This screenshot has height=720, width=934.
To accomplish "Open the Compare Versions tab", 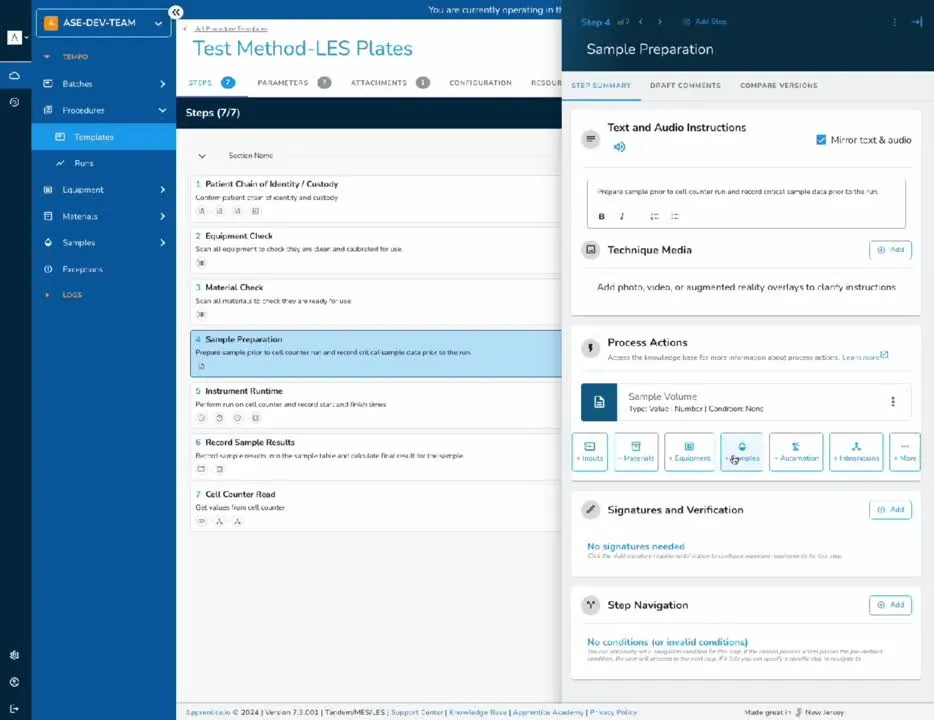I will point(779,86).
